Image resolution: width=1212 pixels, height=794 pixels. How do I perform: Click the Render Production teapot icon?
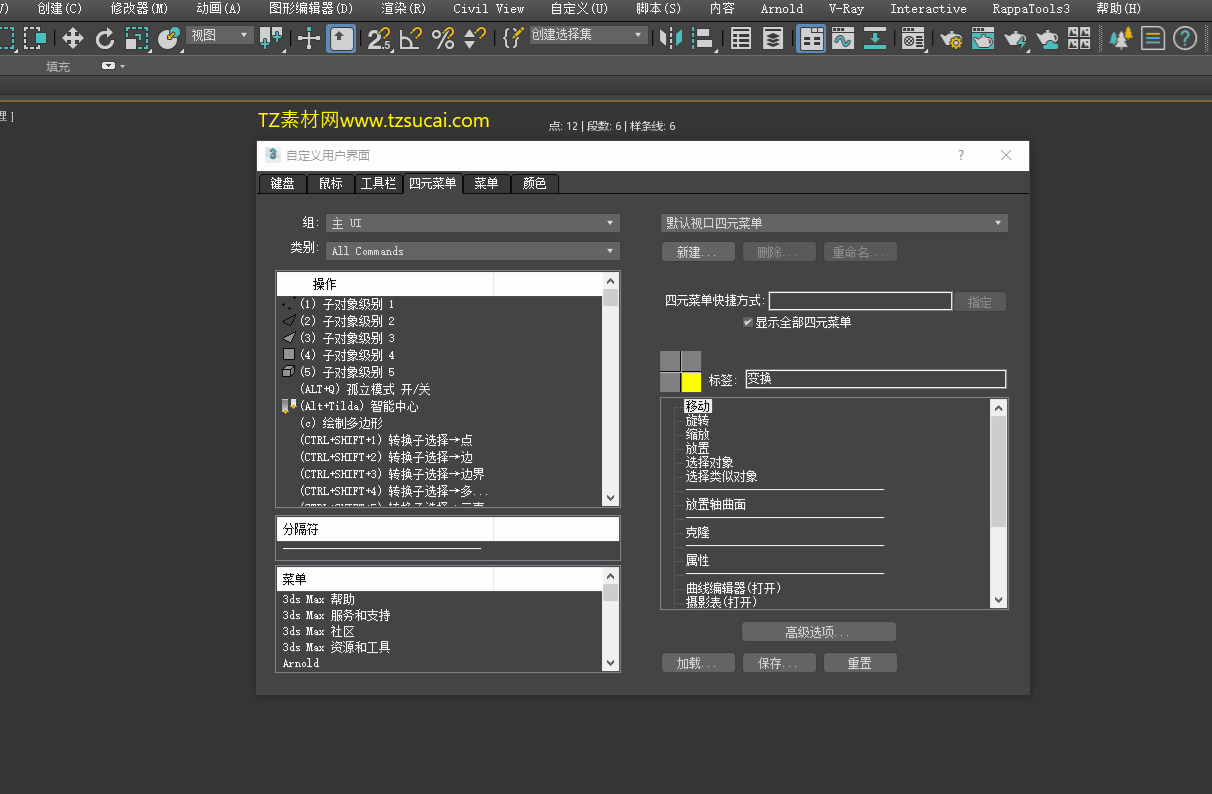click(x=1016, y=39)
